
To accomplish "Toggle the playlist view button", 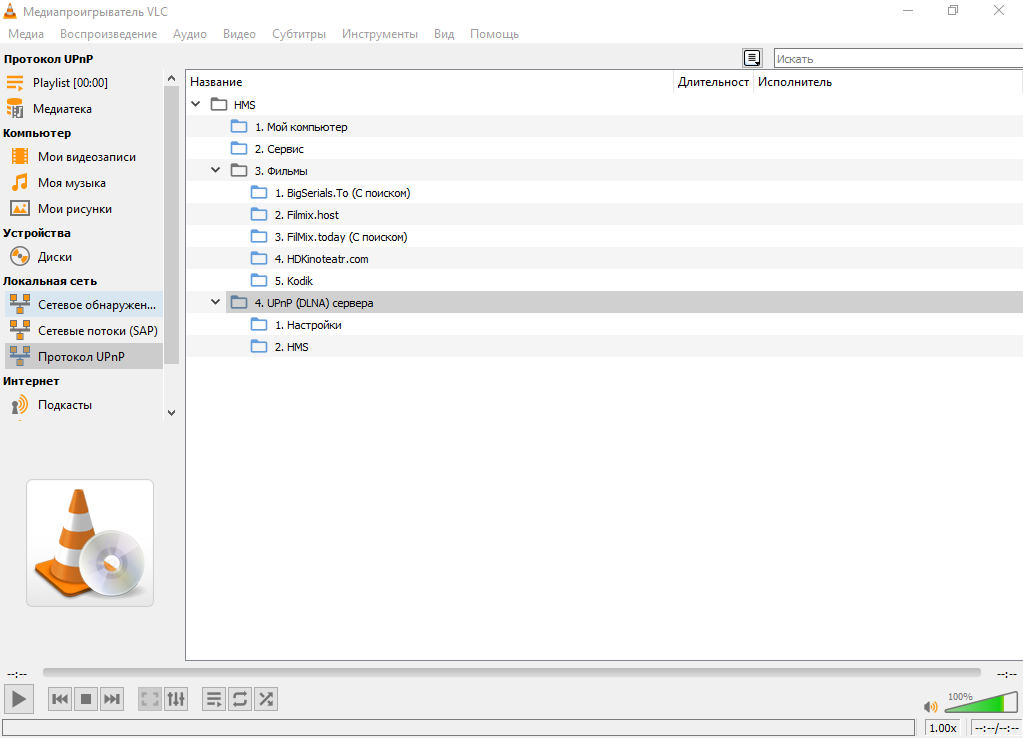I will pos(214,700).
